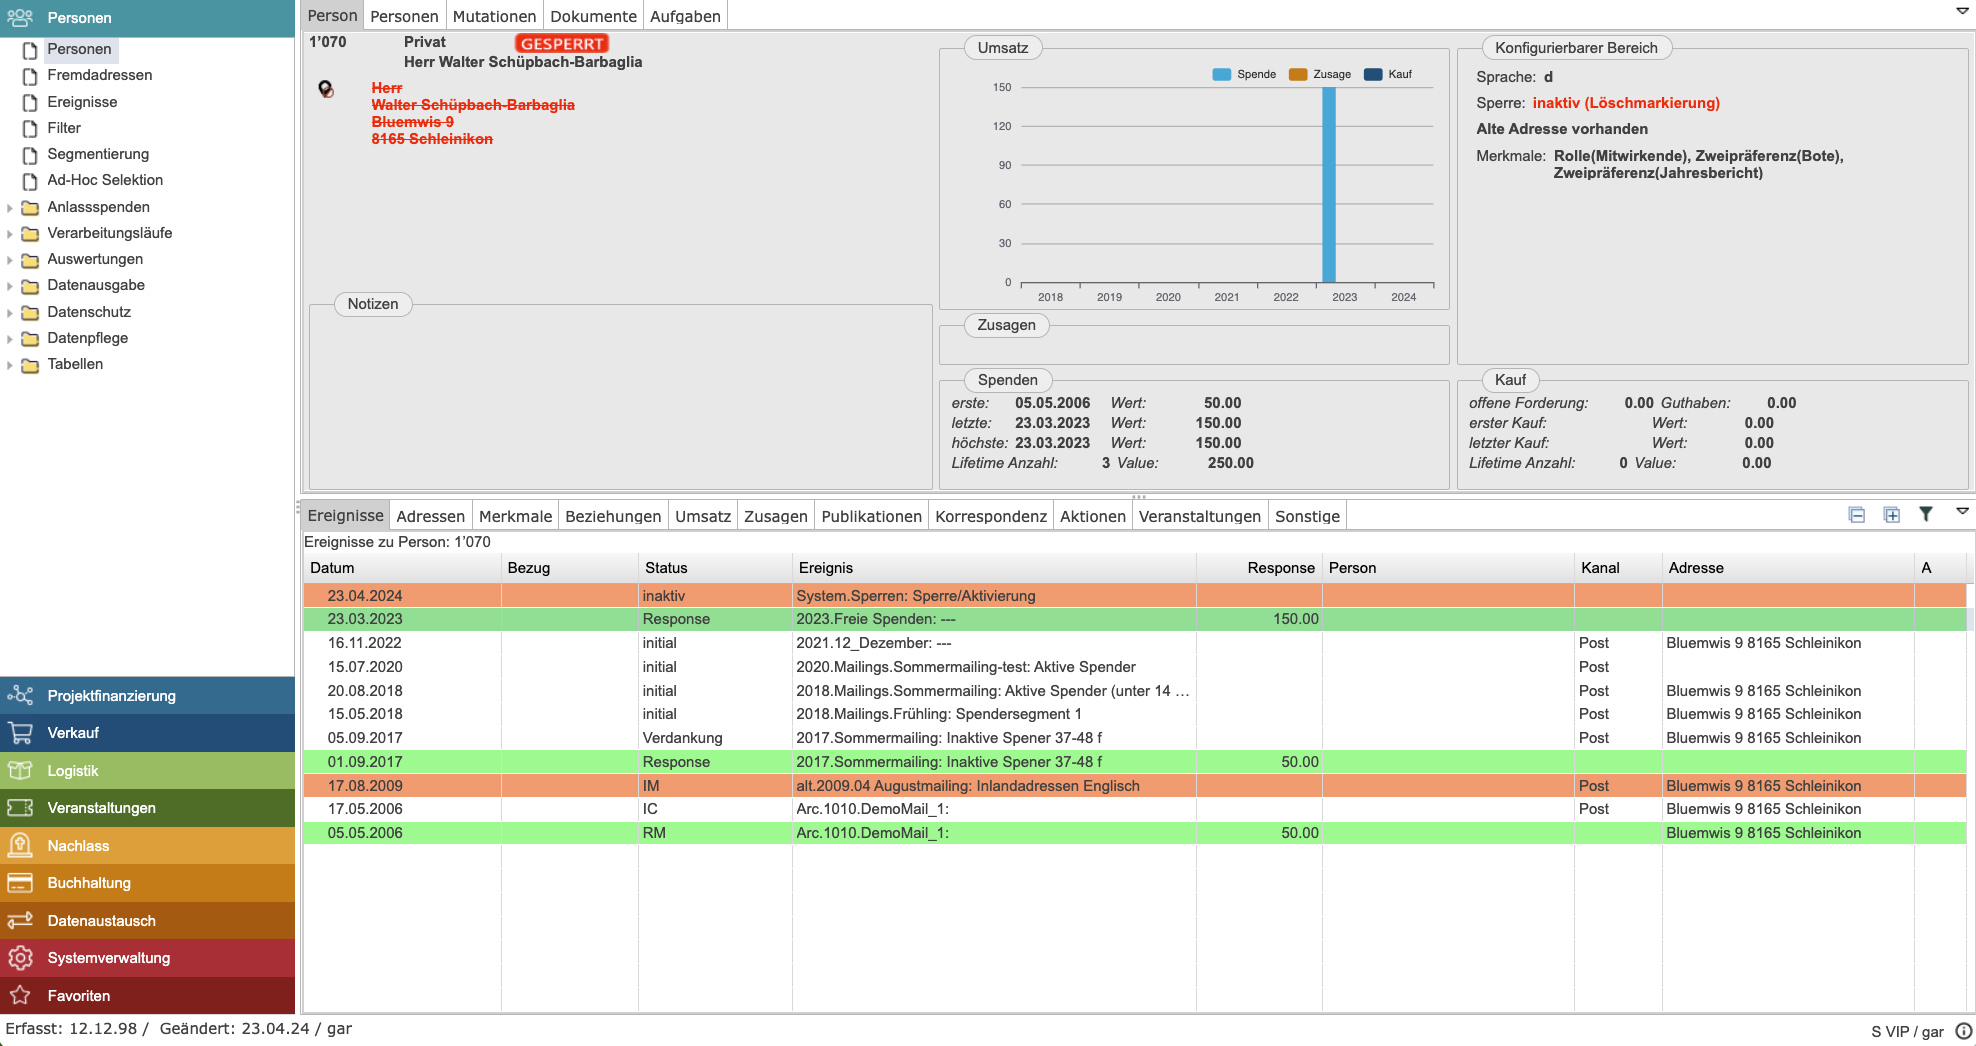This screenshot has height=1046, width=1976.
Task: Open the view menu arrow at top right
Action: tap(1962, 11)
